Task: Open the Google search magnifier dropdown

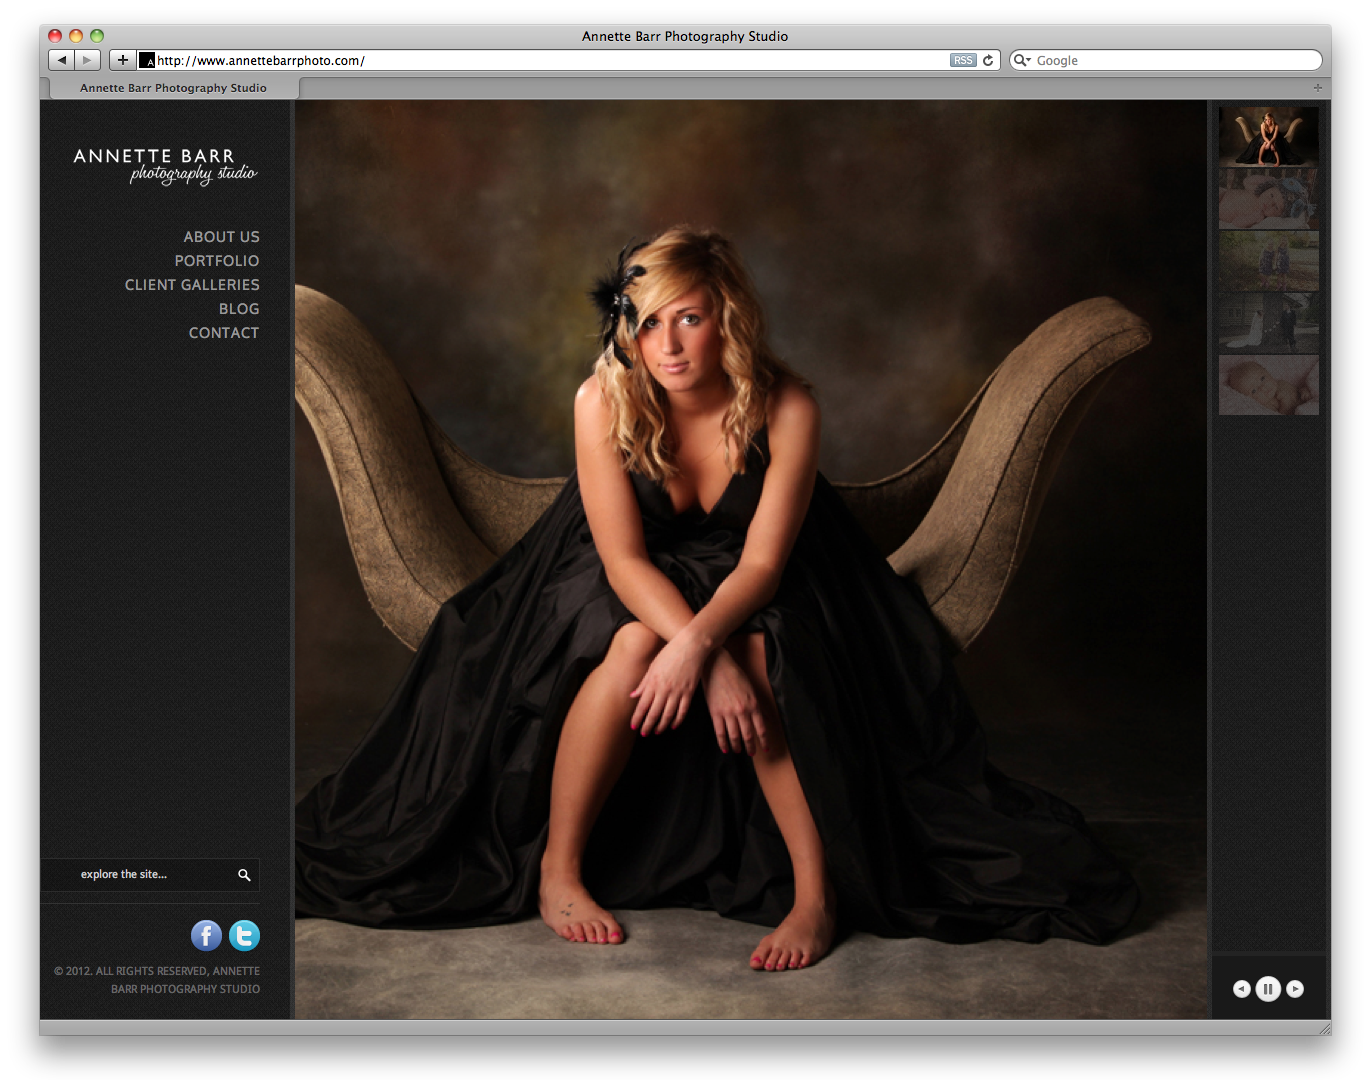Action: [x=1022, y=60]
